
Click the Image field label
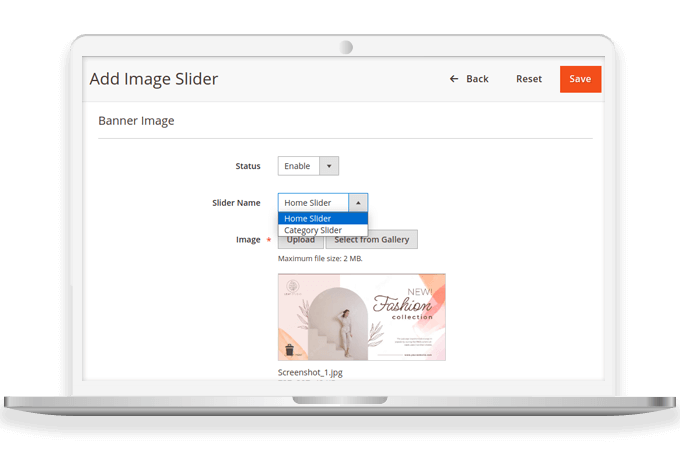[248, 240]
